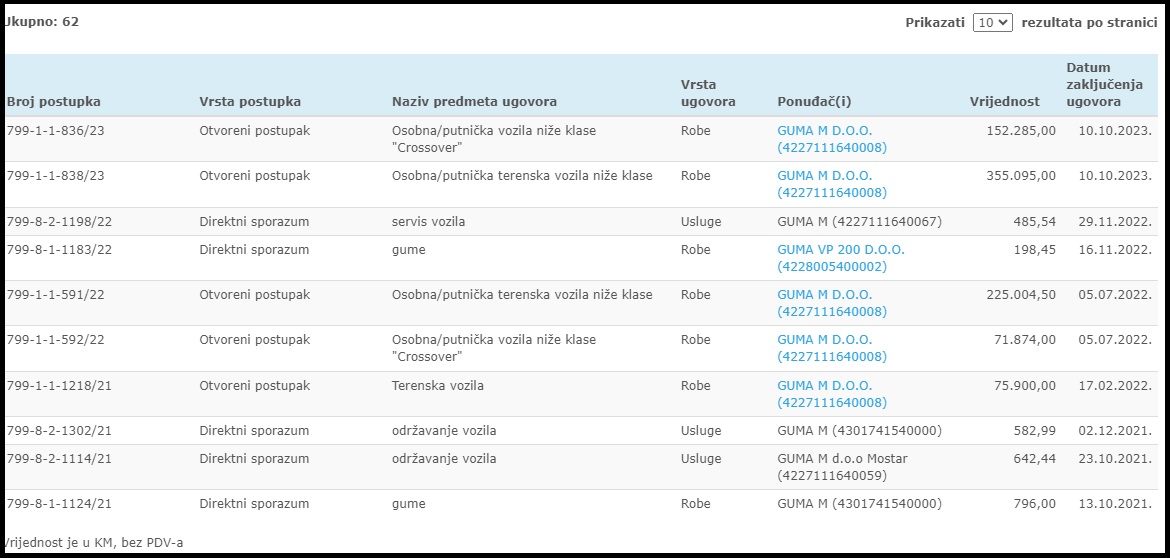Select procedure number 799-8-1-1183/22

click(59, 250)
